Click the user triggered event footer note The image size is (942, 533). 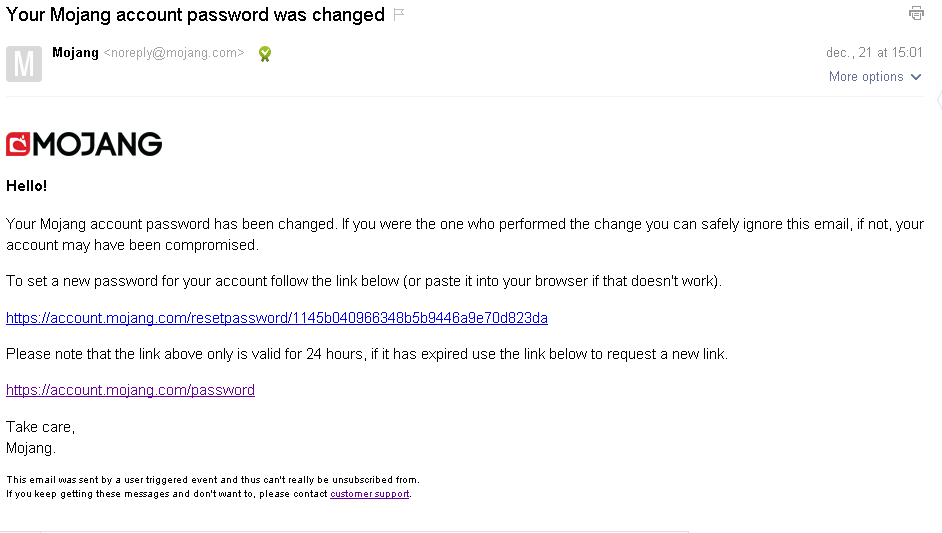coord(212,480)
